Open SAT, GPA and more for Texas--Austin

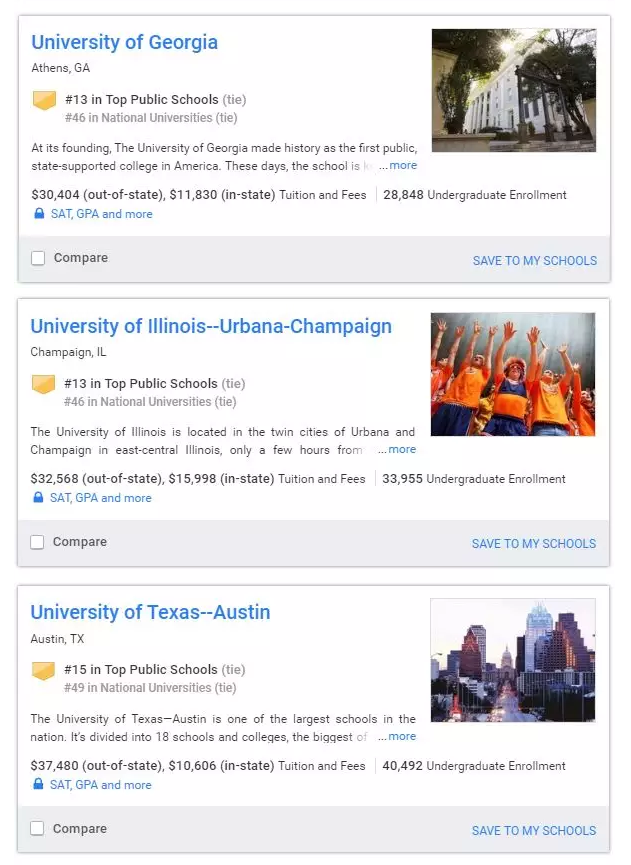pos(100,784)
